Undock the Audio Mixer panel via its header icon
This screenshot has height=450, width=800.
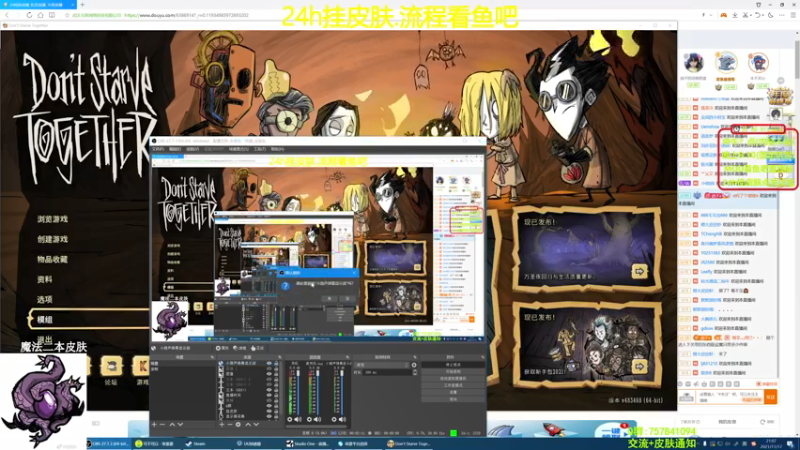coord(347,357)
